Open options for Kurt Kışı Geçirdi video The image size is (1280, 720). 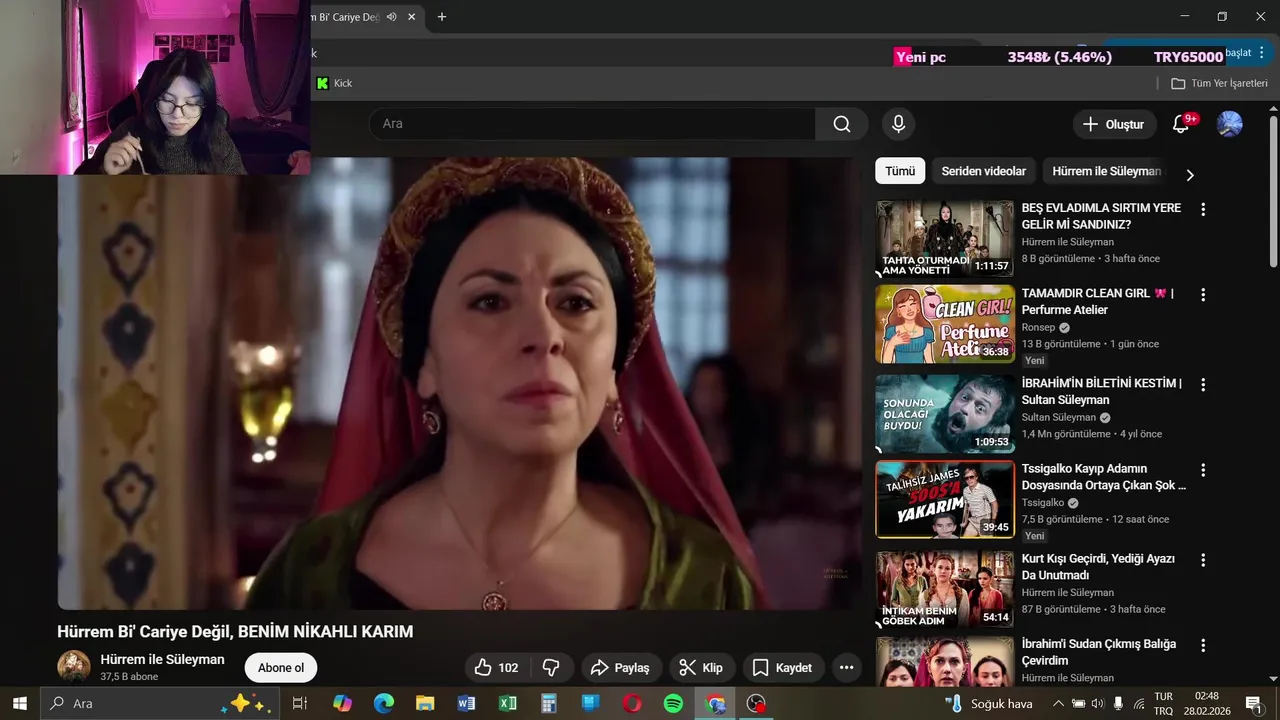[1203, 560]
